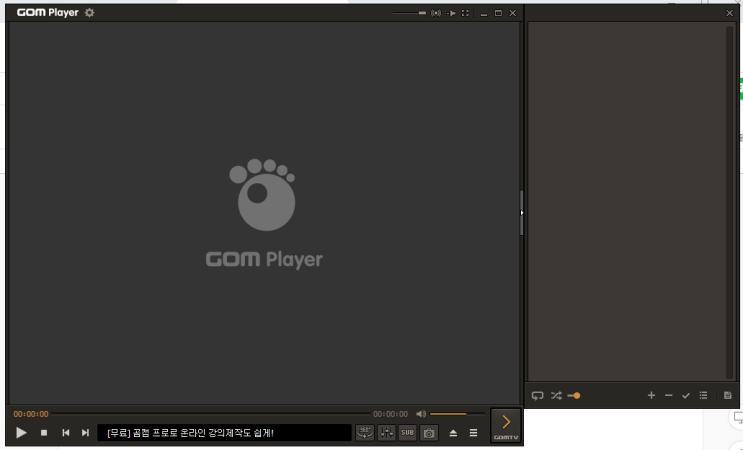Click the playlist vertical scrollbar

pos(730,202)
